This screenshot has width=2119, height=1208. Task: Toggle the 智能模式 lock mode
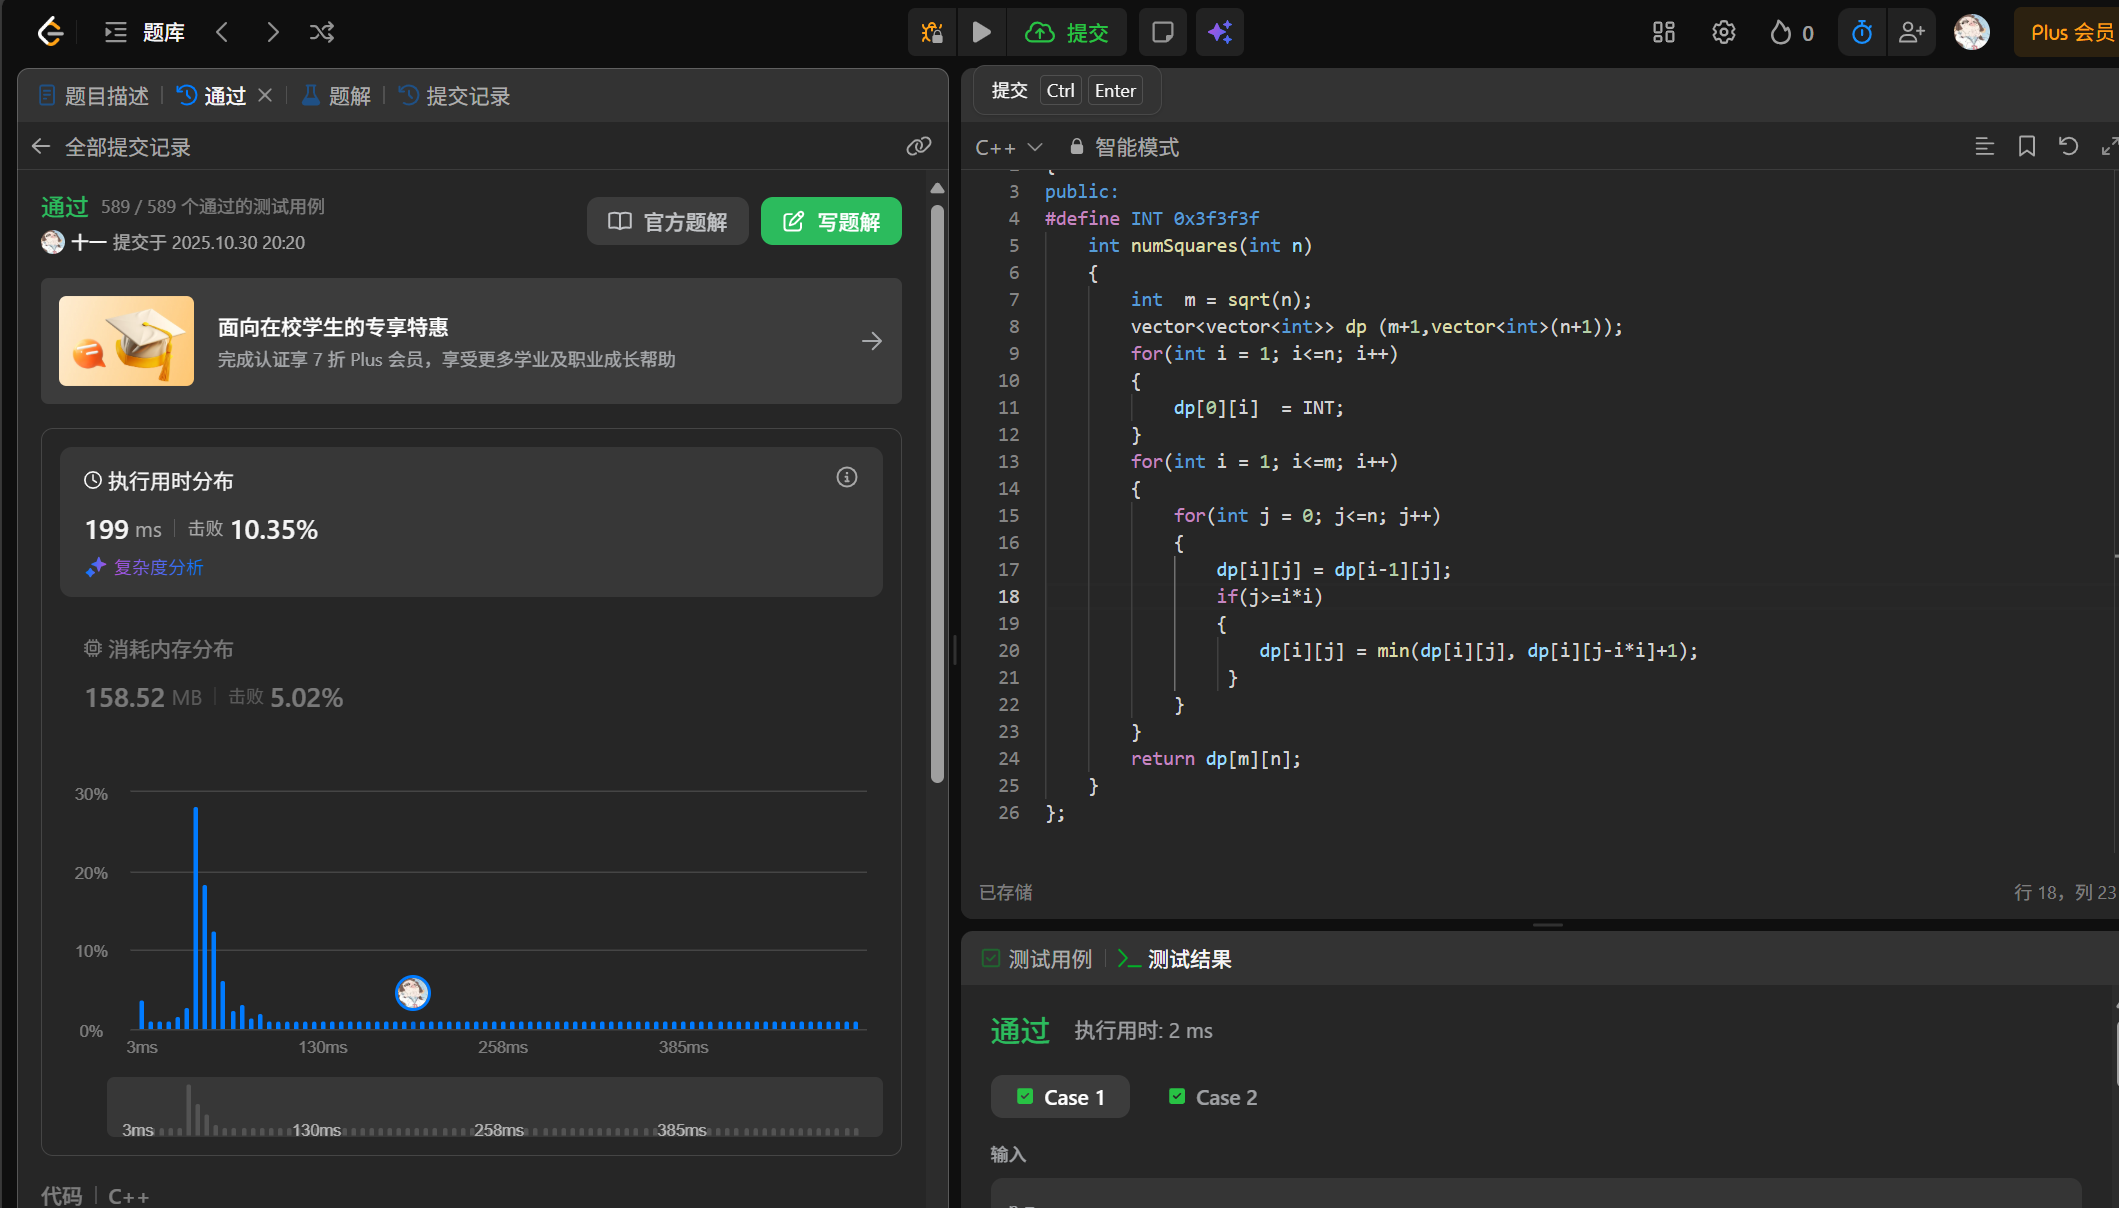tap(1124, 147)
